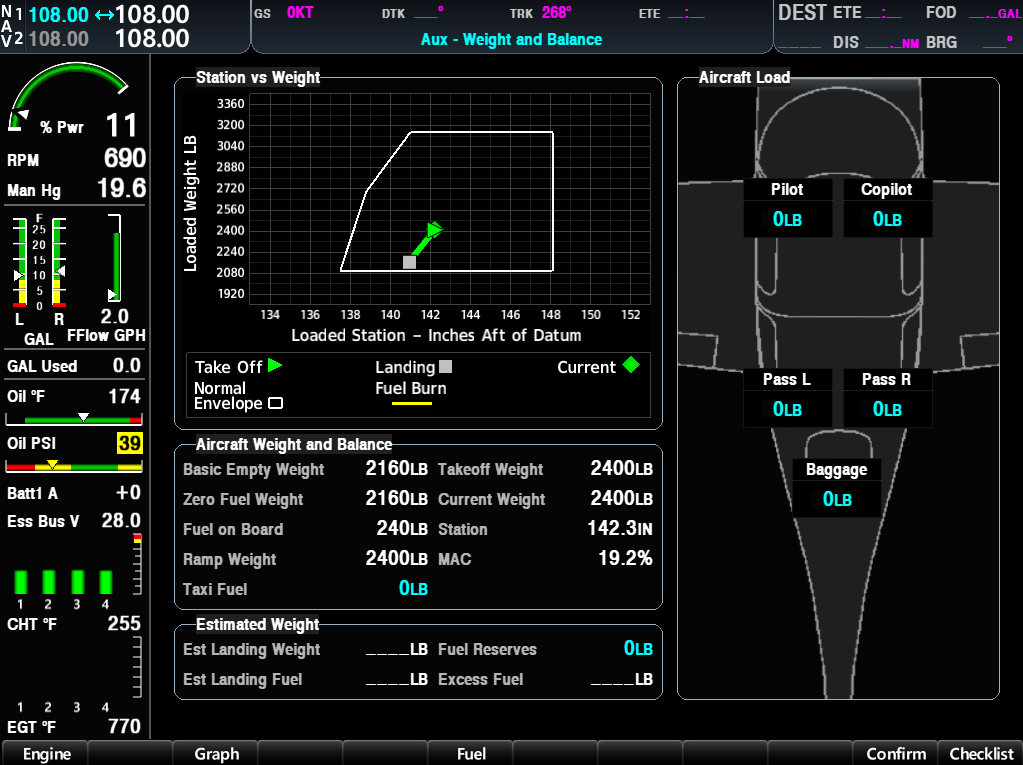Click the gray Landing square marker on graph

(x=409, y=262)
